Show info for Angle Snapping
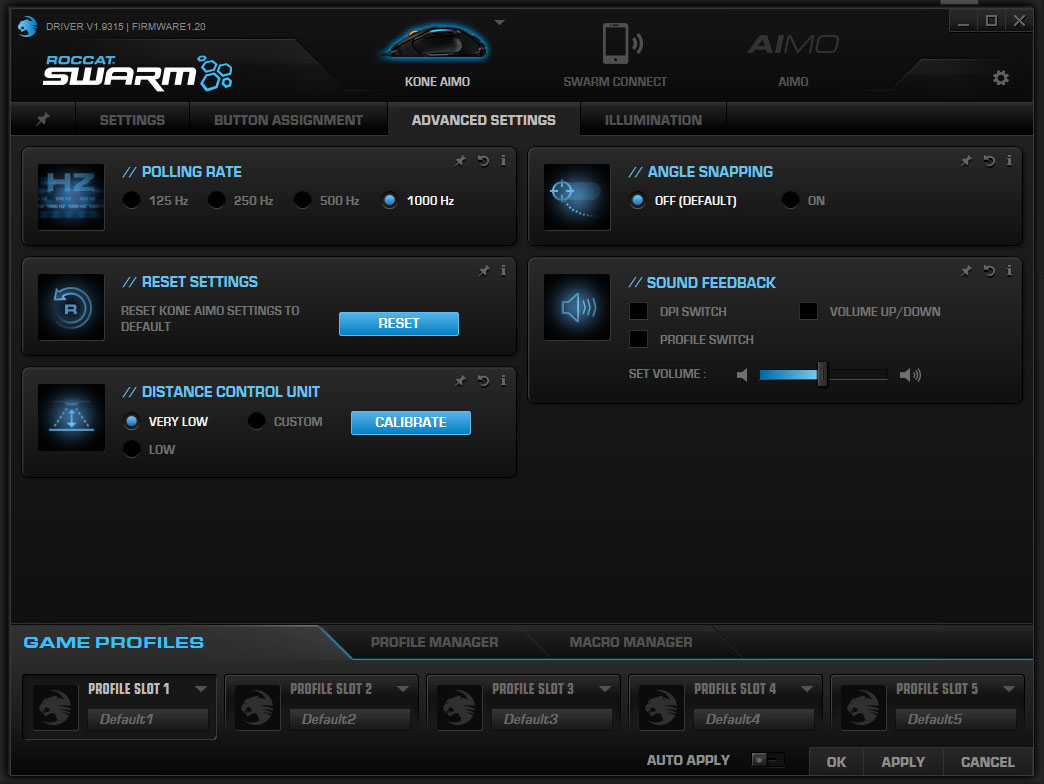The width and height of the screenshot is (1044, 784). coord(1009,160)
